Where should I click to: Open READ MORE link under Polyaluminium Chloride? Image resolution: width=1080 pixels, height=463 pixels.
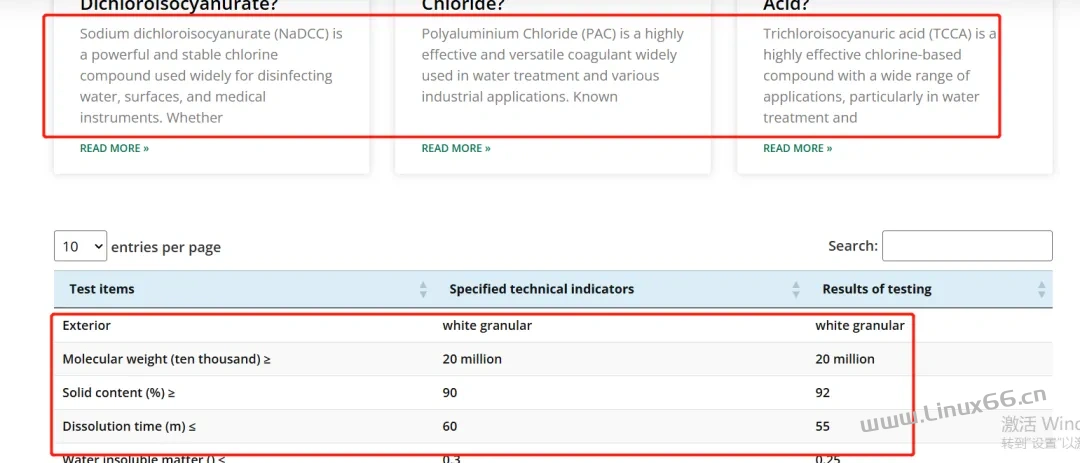point(456,148)
